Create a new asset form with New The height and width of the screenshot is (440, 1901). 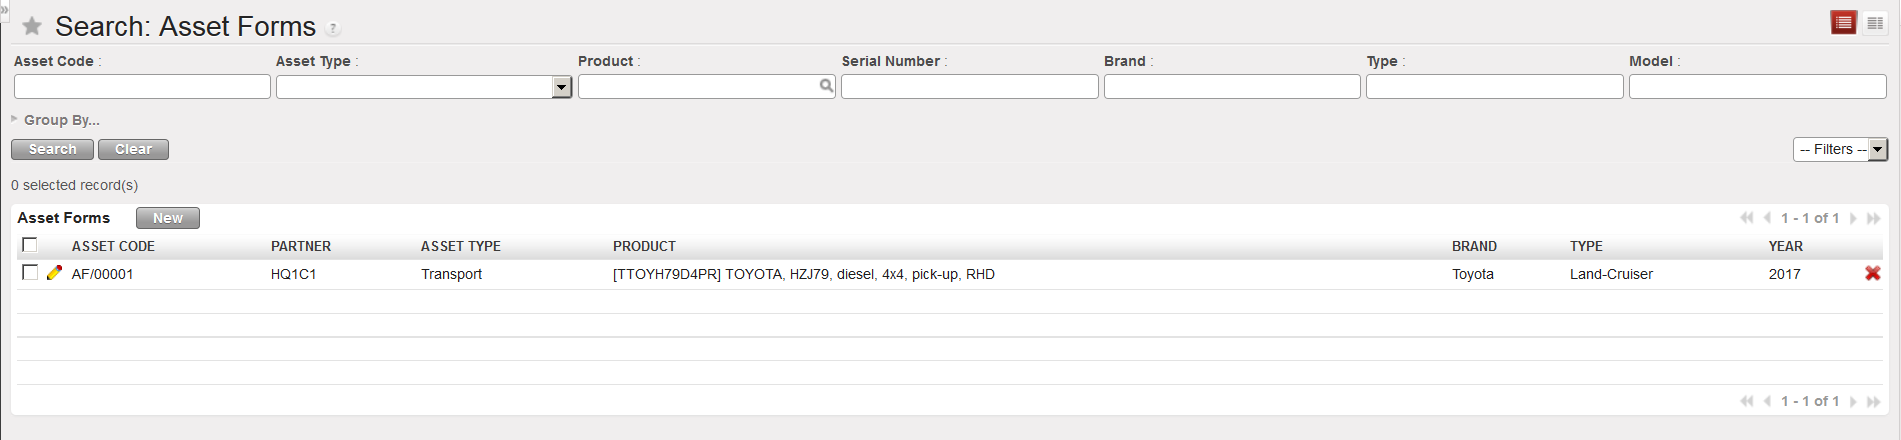[167, 218]
